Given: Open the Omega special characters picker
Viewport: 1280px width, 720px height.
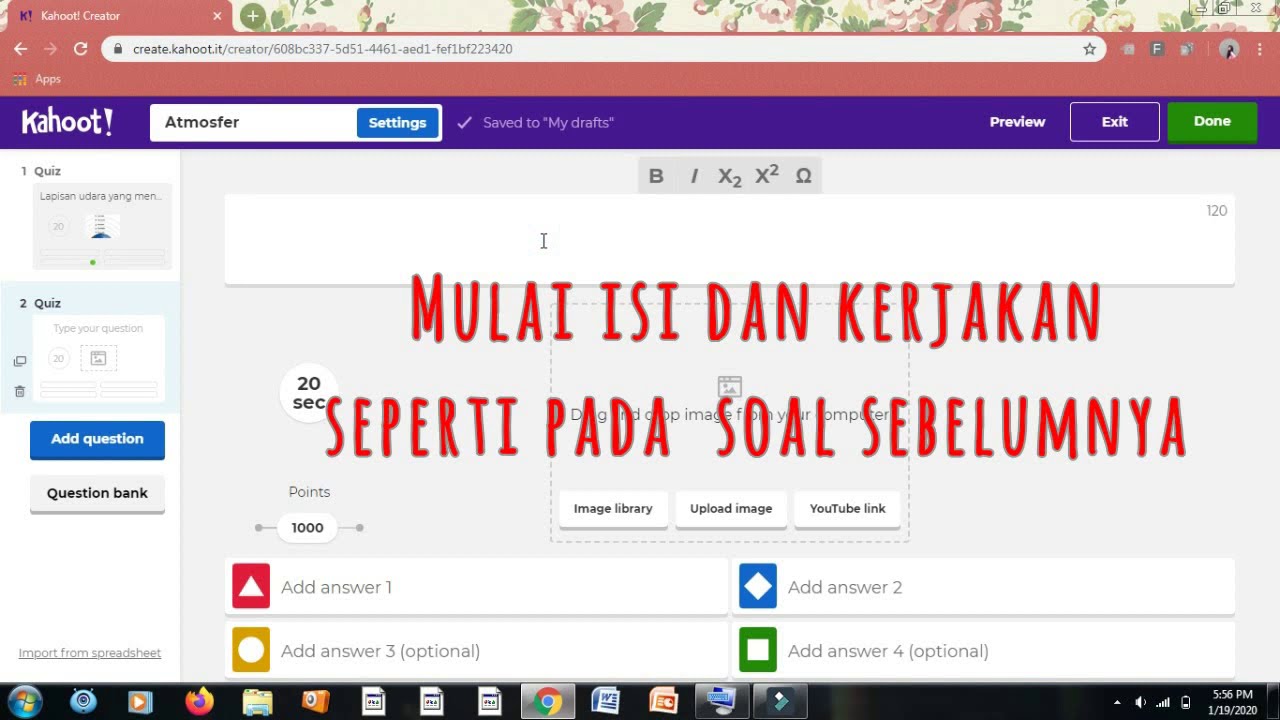Looking at the screenshot, I should click(803, 176).
